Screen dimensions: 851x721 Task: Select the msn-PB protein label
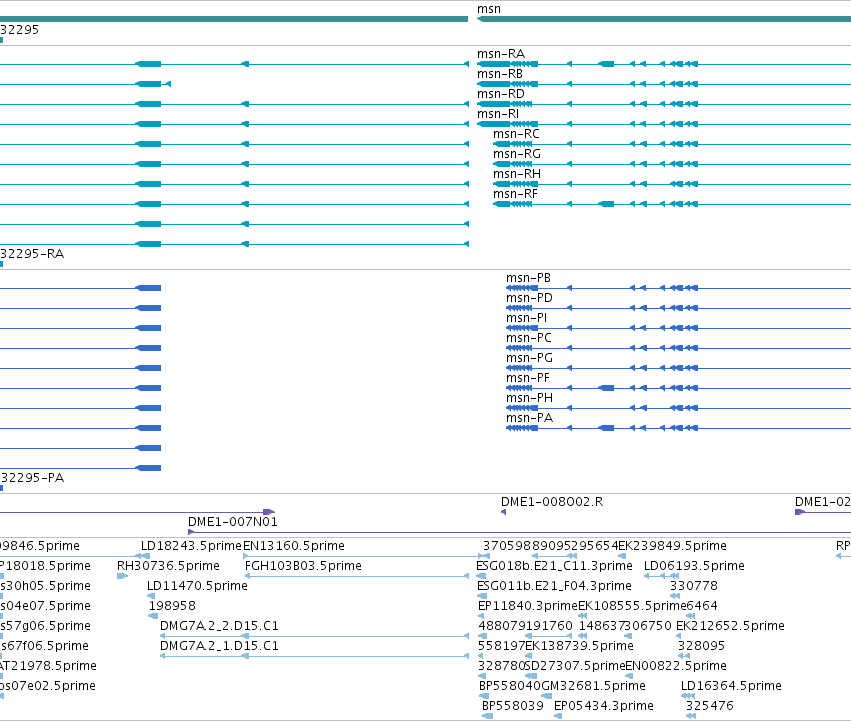[528, 278]
